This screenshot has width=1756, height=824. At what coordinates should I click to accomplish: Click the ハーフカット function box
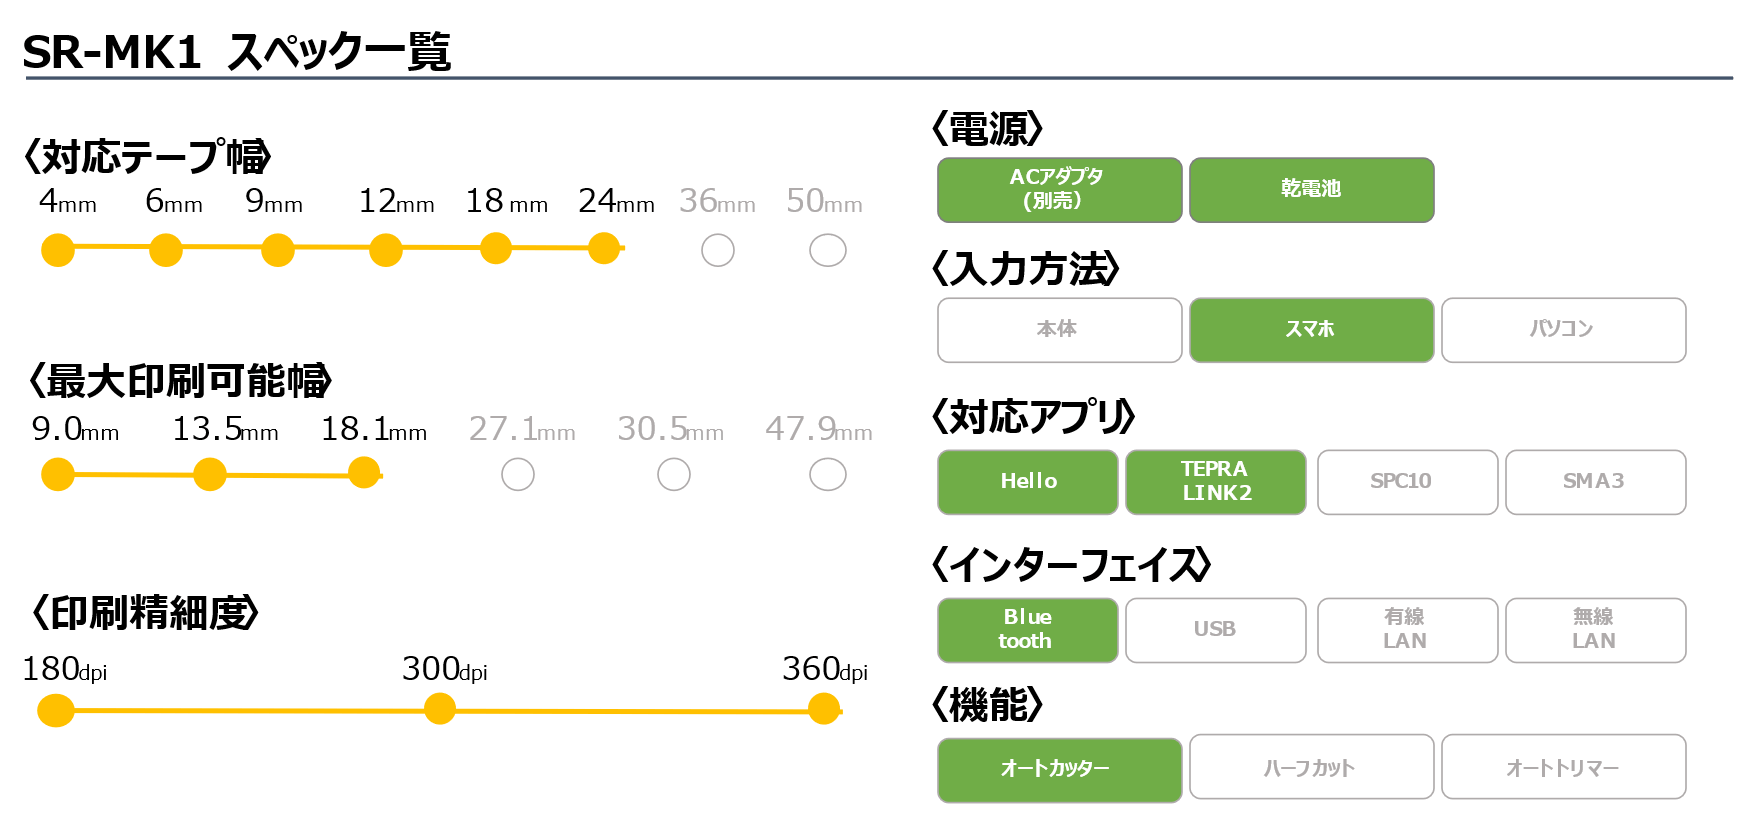pos(1312,767)
